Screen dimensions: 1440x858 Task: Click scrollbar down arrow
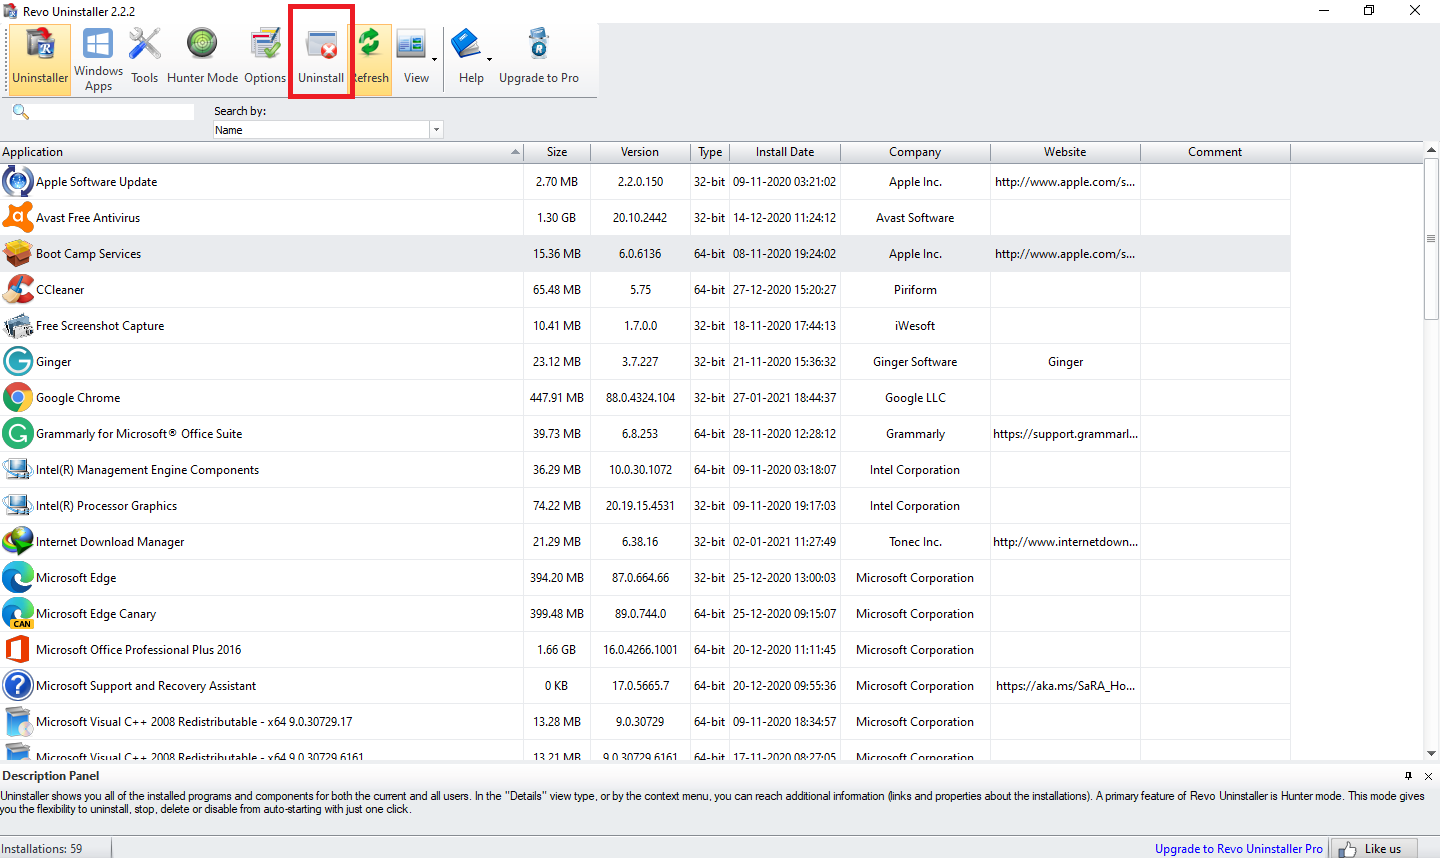pyautogui.click(x=1431, y=754)
